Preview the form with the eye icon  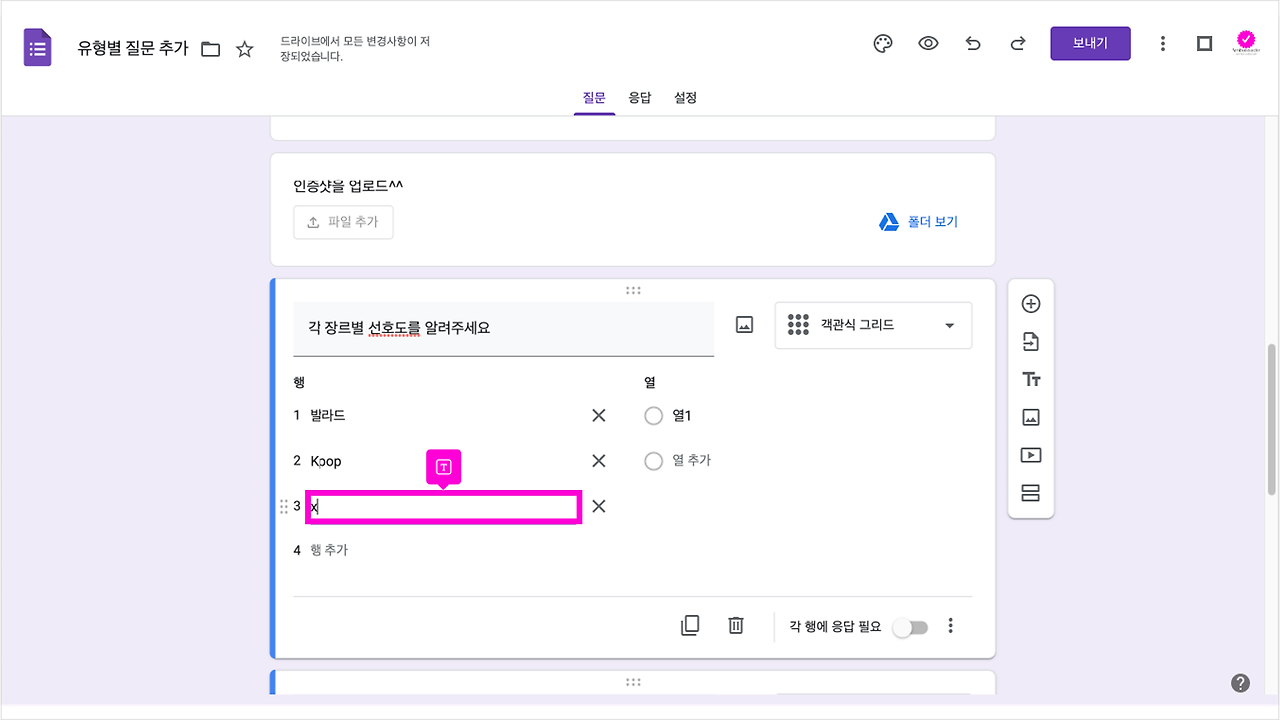[928, 43]
